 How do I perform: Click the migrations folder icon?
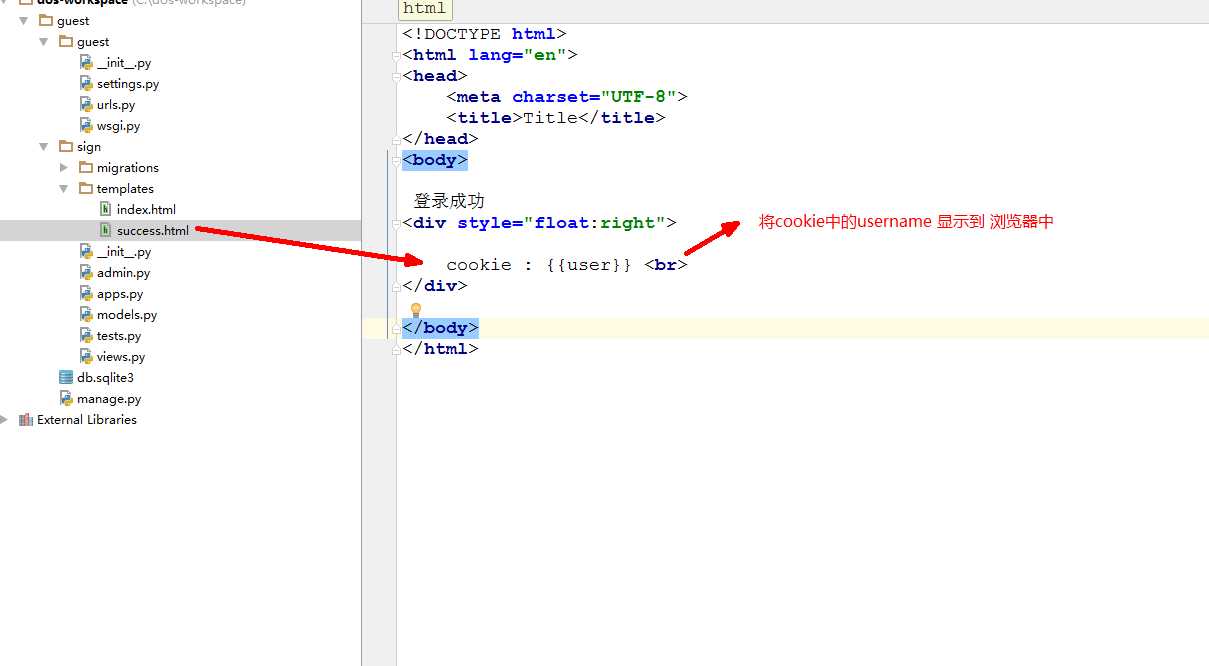point(86,167)
